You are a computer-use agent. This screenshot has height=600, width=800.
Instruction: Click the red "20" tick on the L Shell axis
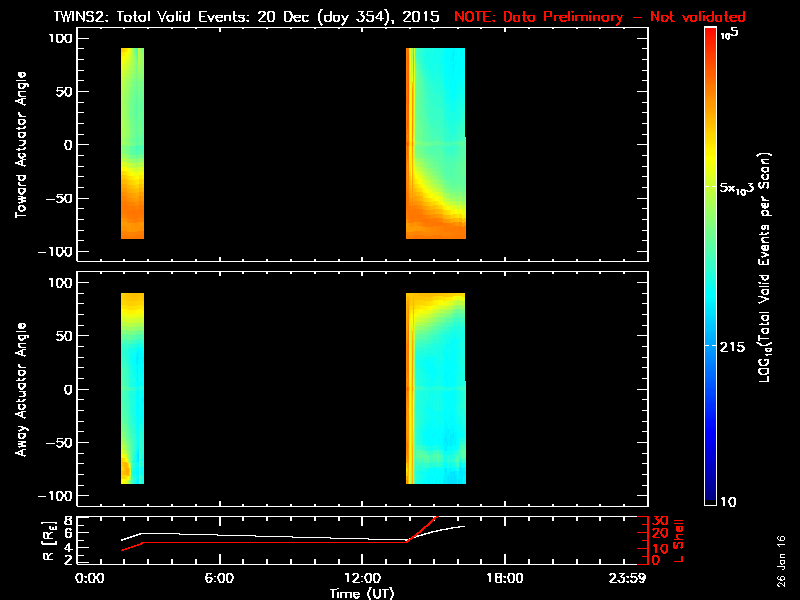click(x=660, y=534)
